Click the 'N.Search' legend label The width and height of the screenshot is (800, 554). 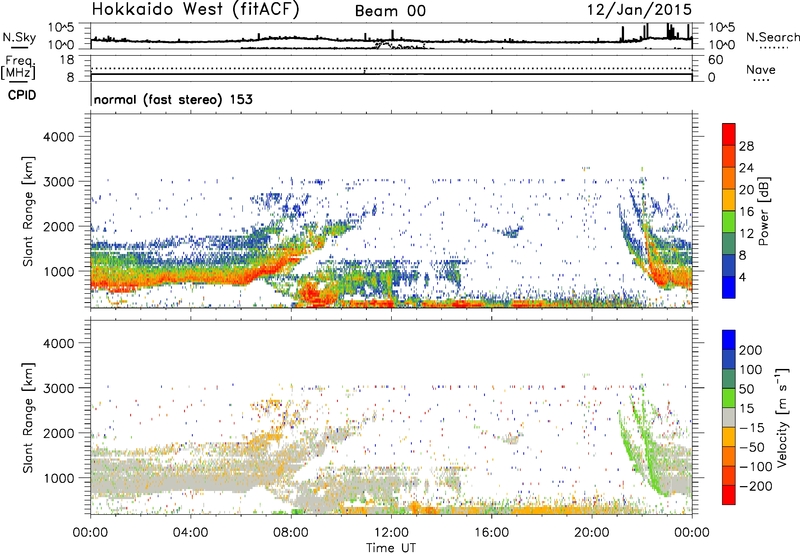click(x=772, y=37)
